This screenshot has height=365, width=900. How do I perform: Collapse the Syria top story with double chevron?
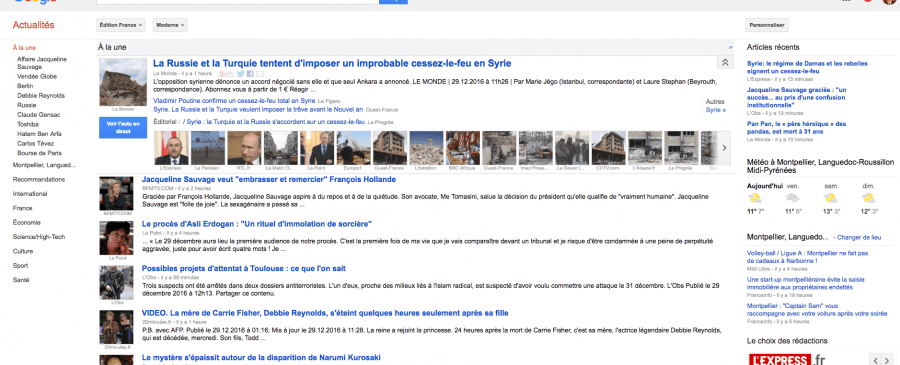point(724,63)
